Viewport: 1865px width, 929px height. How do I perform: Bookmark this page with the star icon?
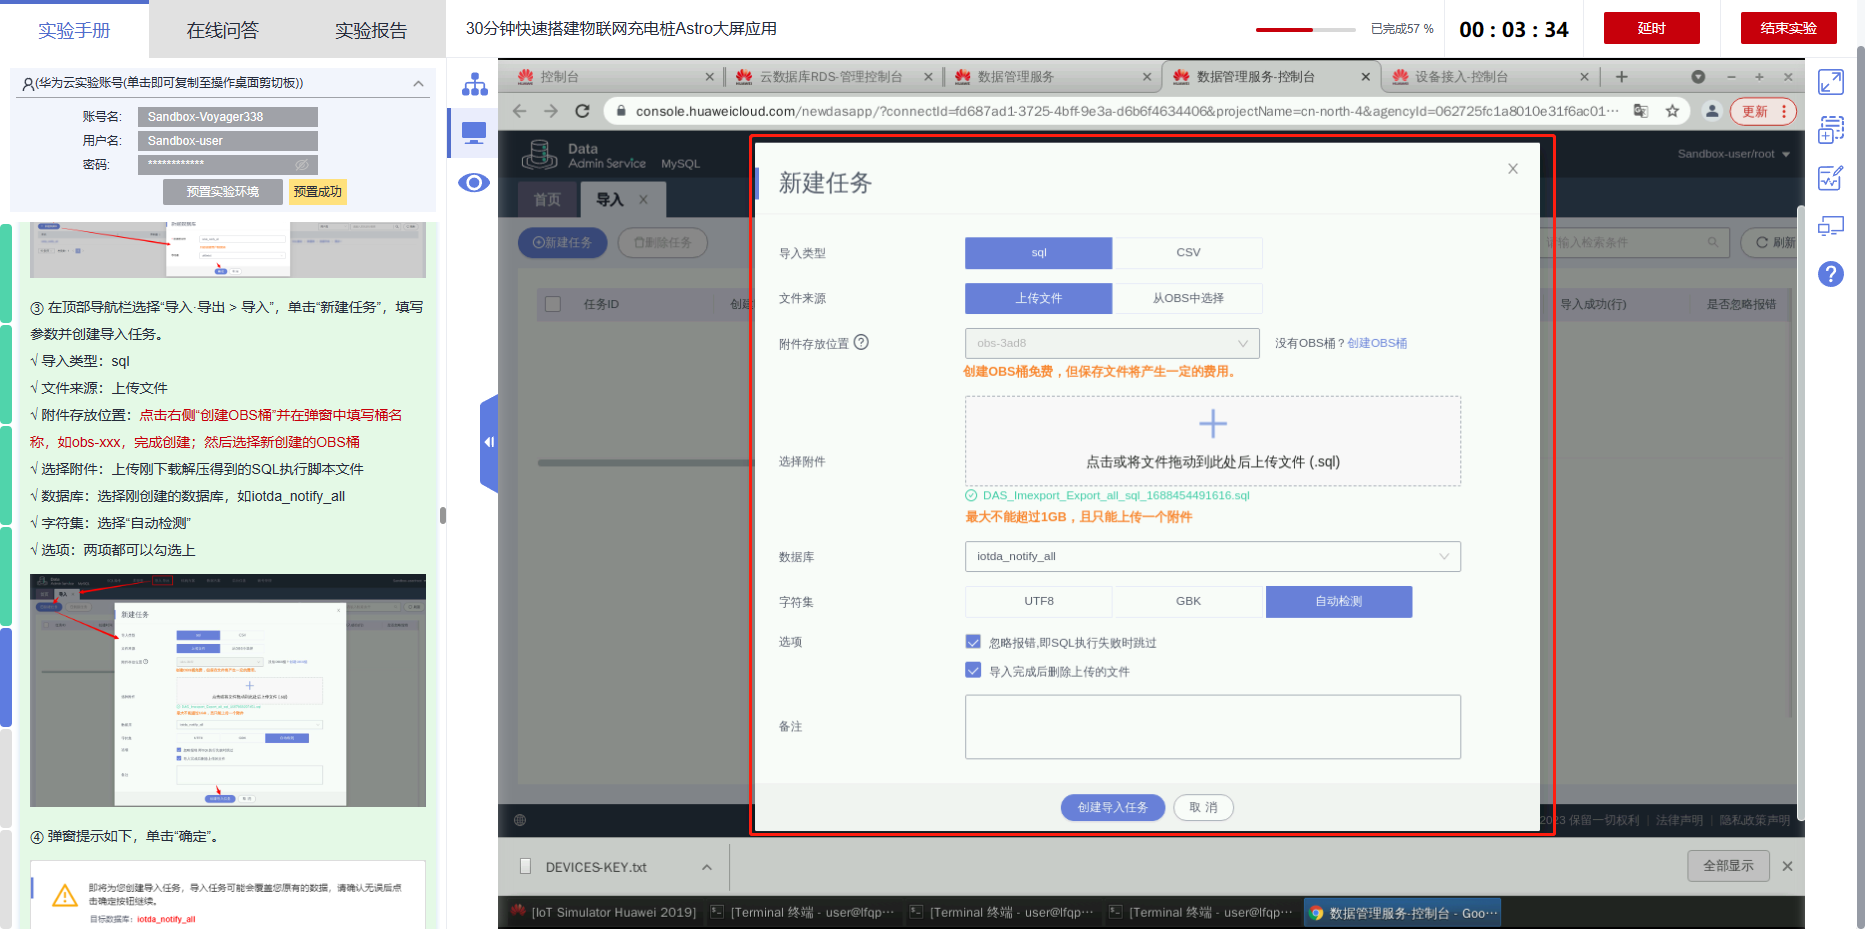click(1672, 111)
